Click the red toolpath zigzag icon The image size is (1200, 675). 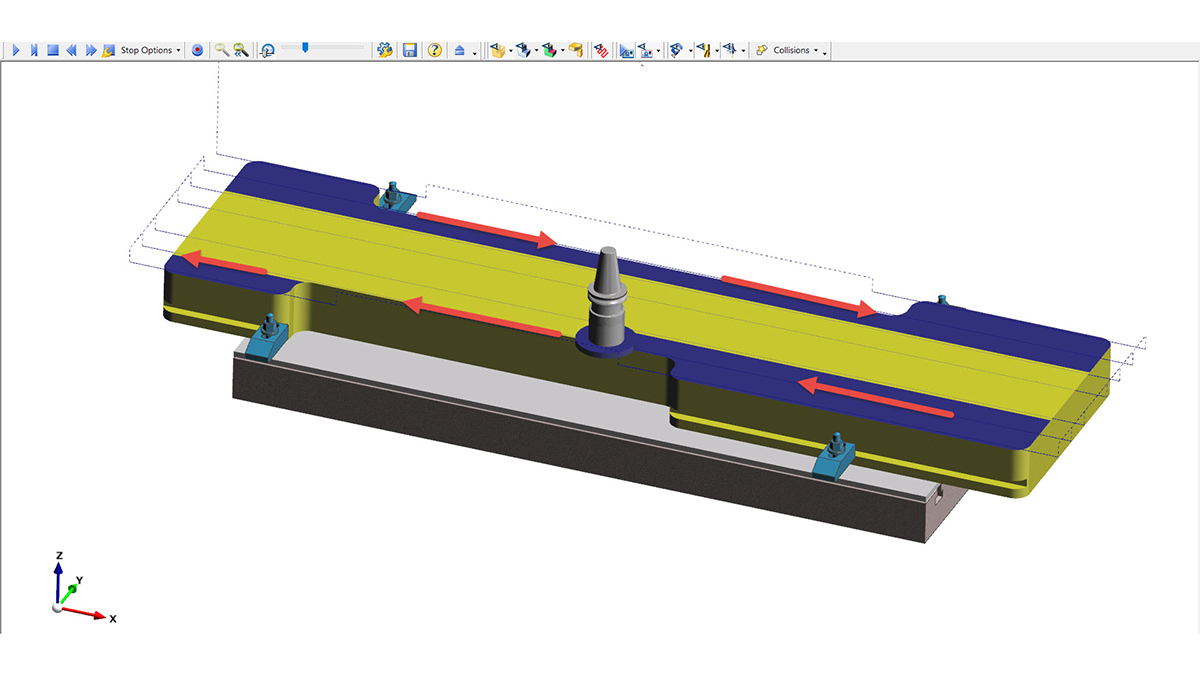click(601, 50)
